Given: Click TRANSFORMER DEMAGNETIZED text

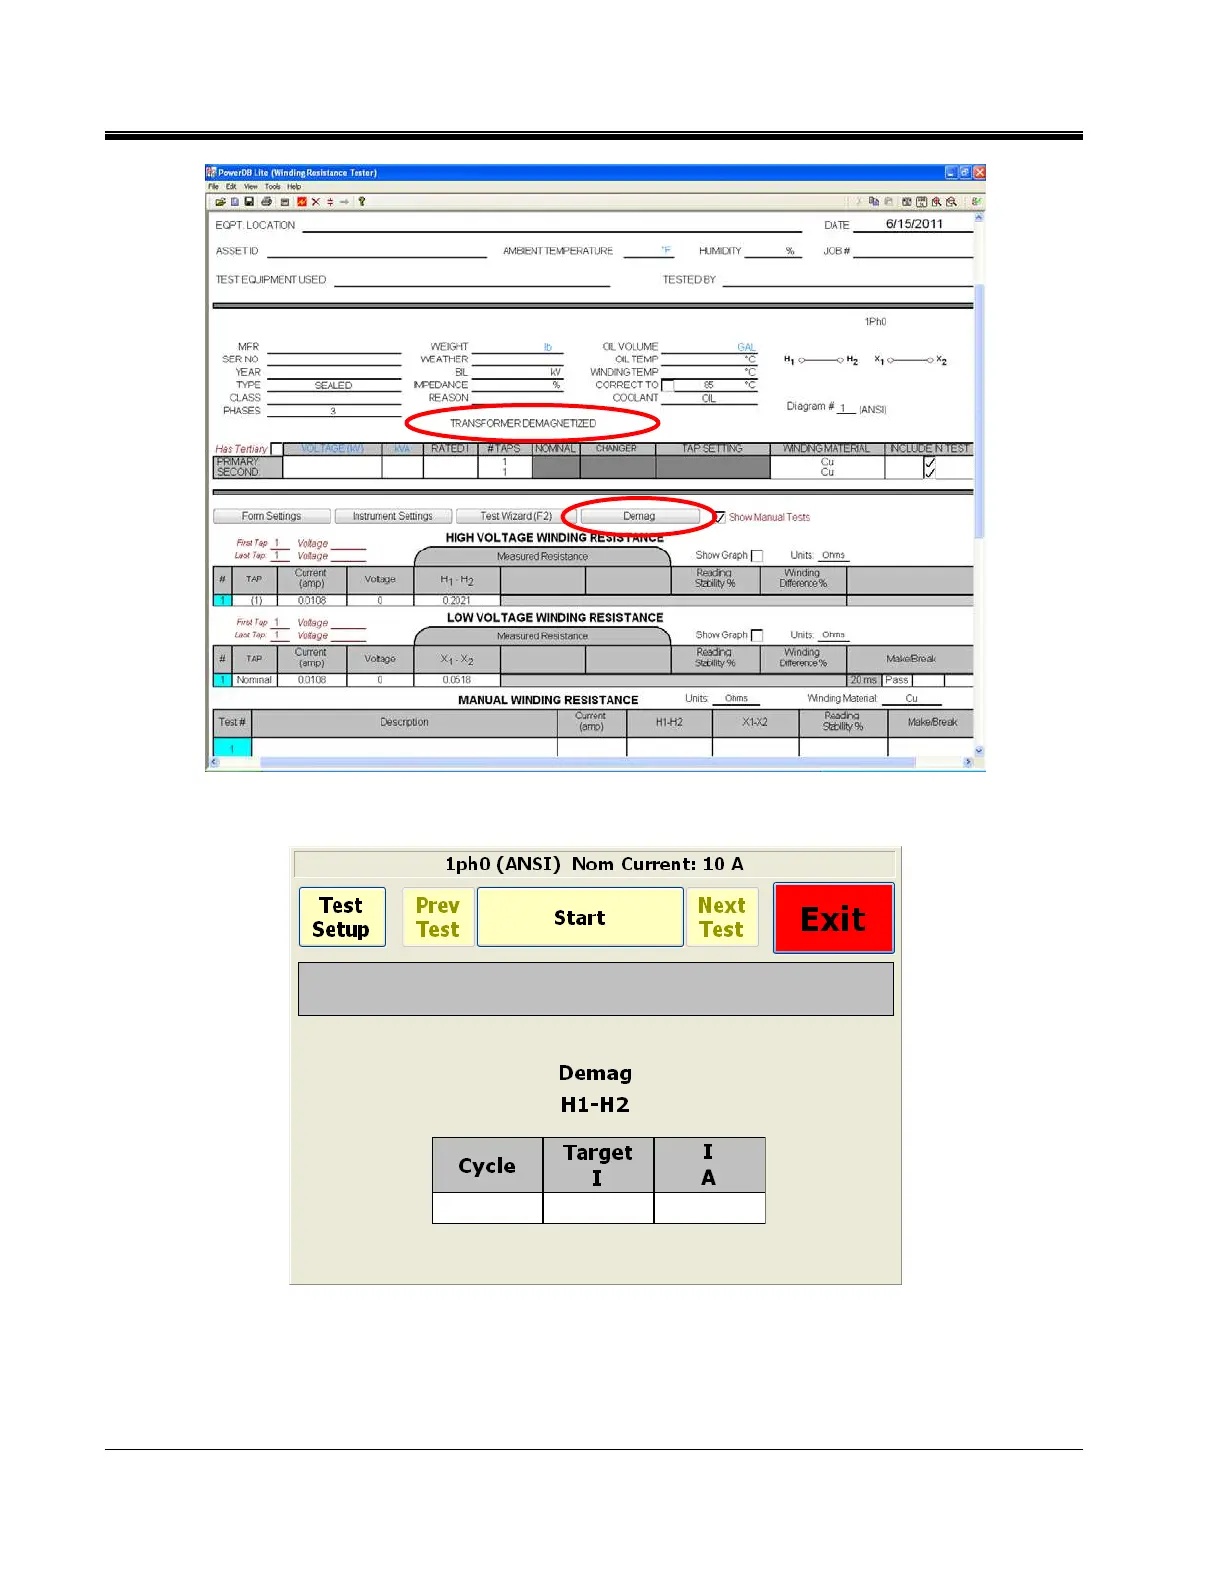Looking at the screenshot, I should 522,424.
